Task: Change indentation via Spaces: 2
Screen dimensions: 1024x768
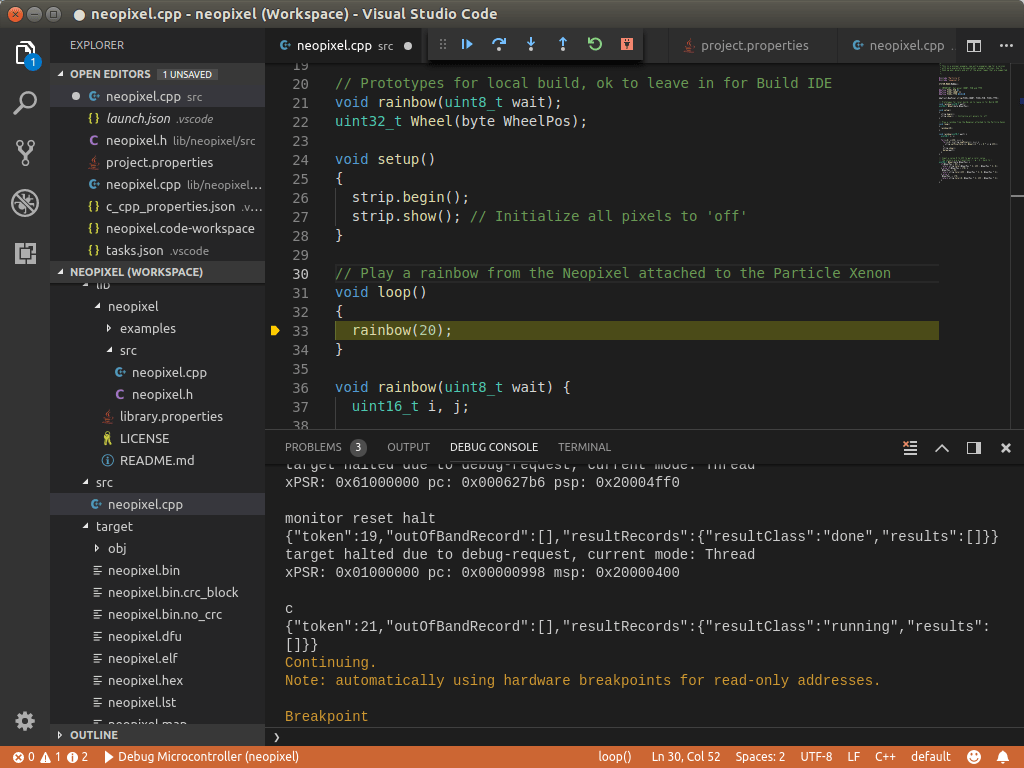Action: (x=760, y=757)
